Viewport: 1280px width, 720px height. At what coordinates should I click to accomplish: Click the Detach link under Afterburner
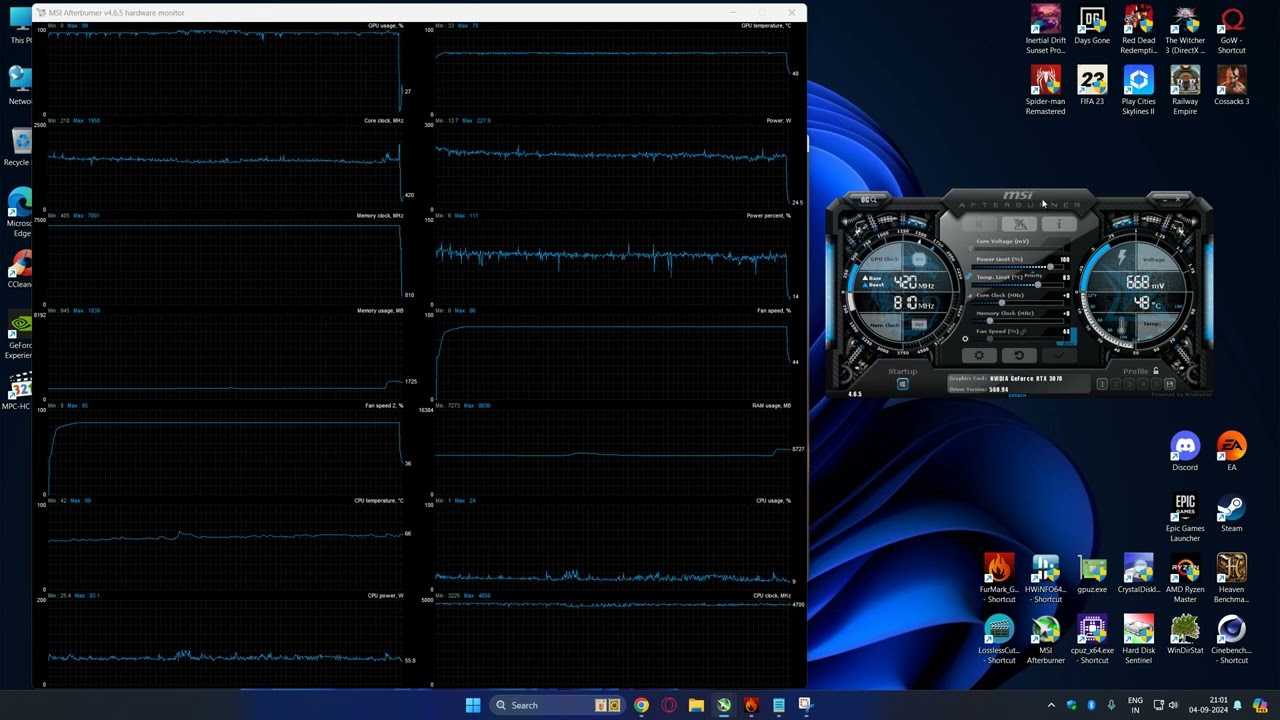point(1017,396)
